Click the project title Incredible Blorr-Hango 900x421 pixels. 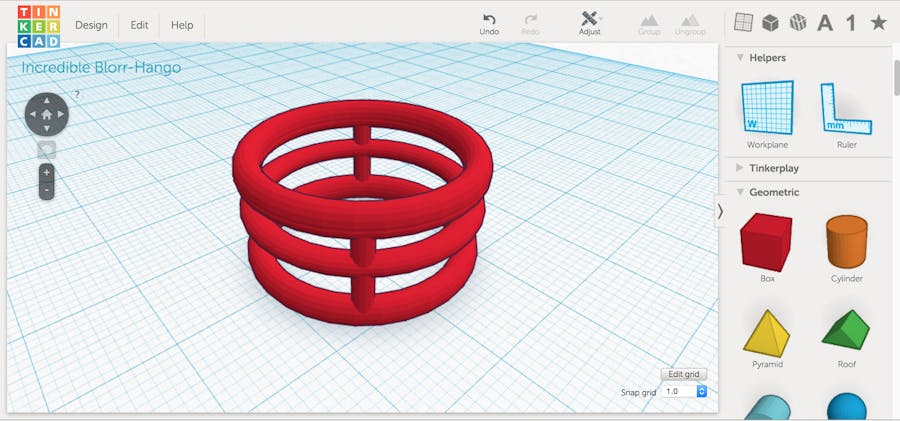click(101, 68)
